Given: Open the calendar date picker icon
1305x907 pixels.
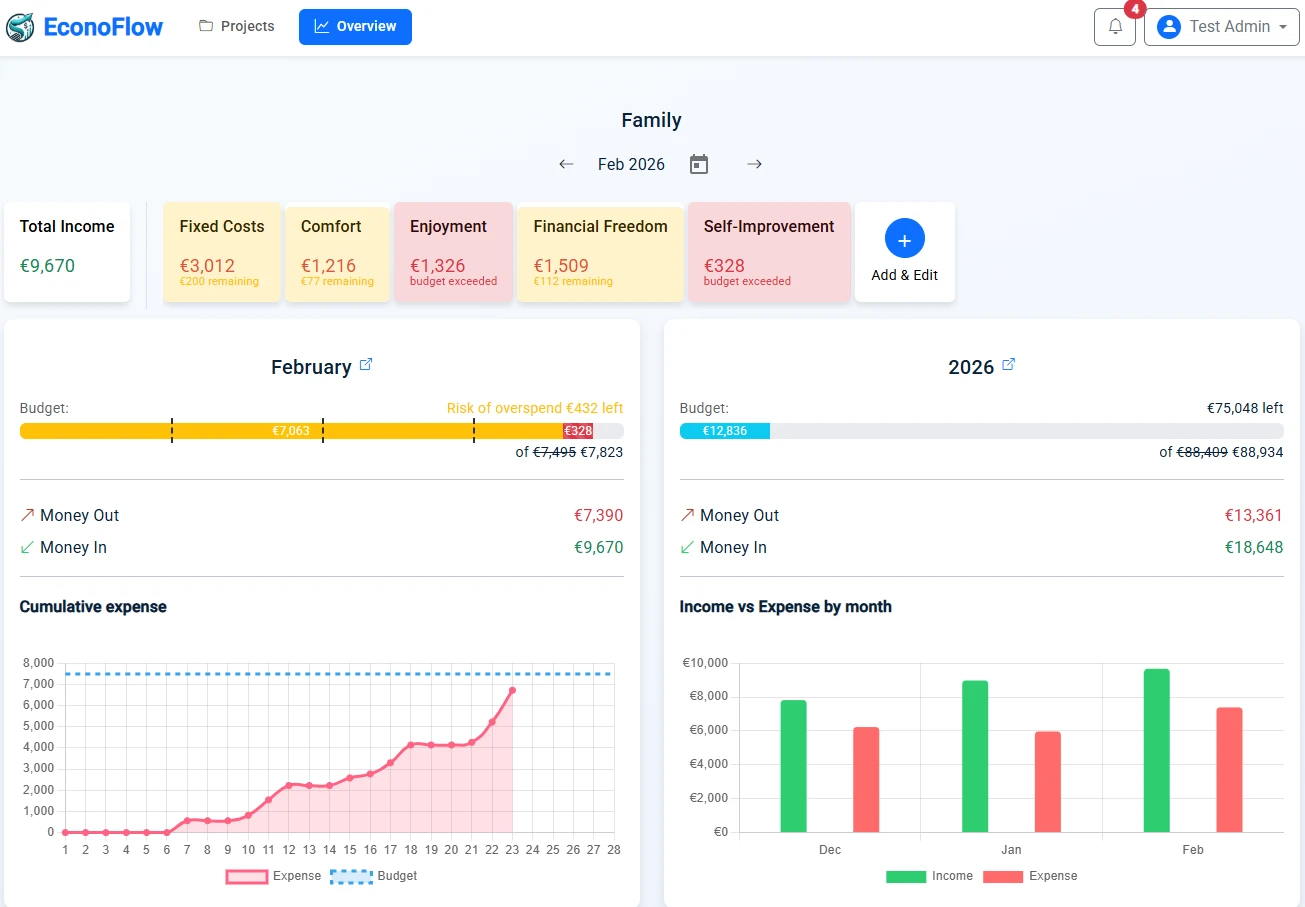Looking at the screenshot, I should pyautogui.click(x=698, y=163).
